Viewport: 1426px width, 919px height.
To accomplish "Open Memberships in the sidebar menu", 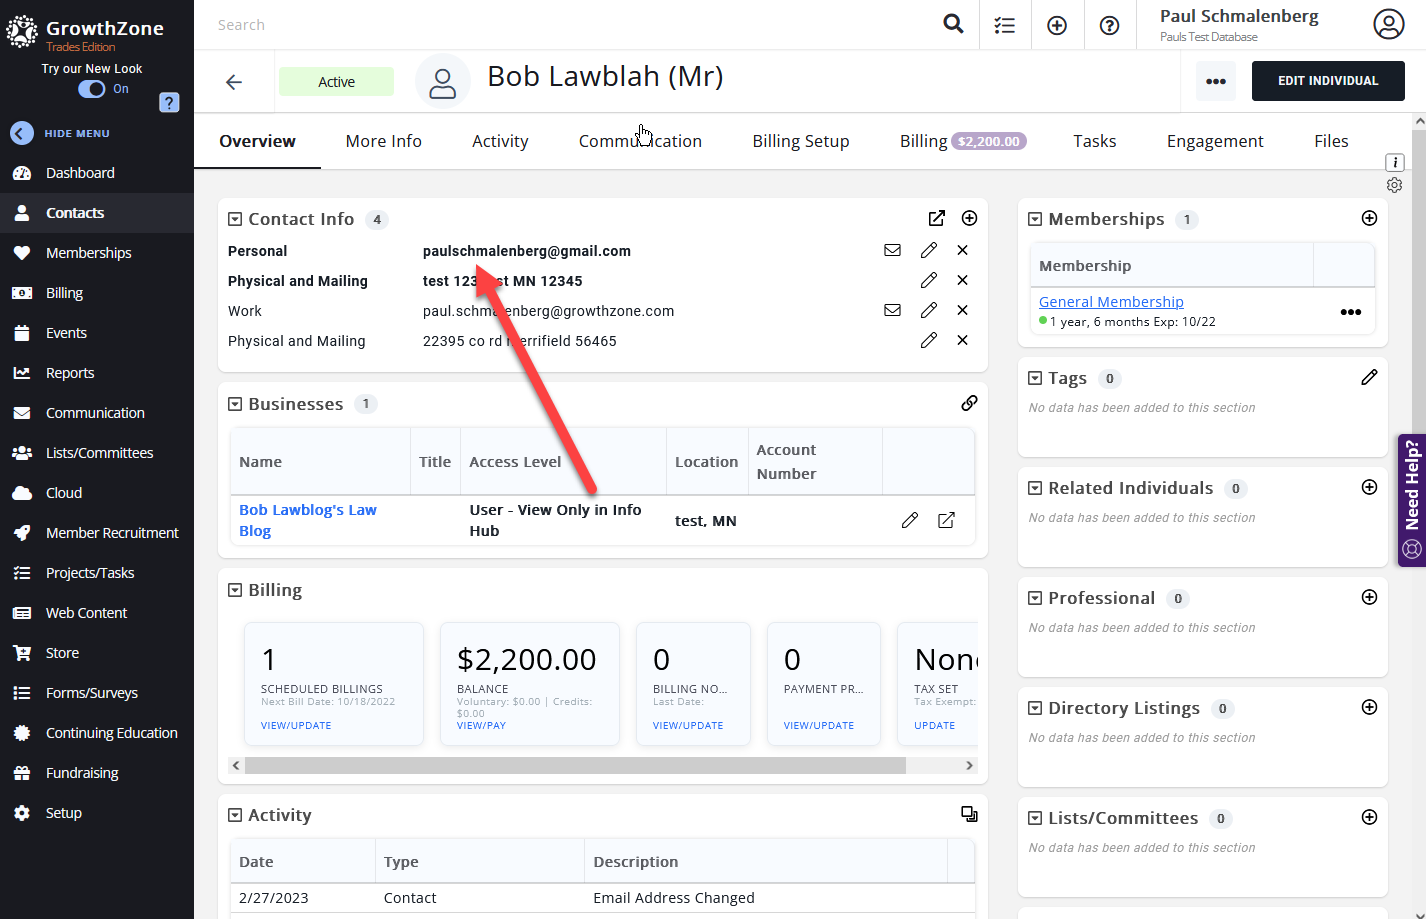I will point(88,253).
